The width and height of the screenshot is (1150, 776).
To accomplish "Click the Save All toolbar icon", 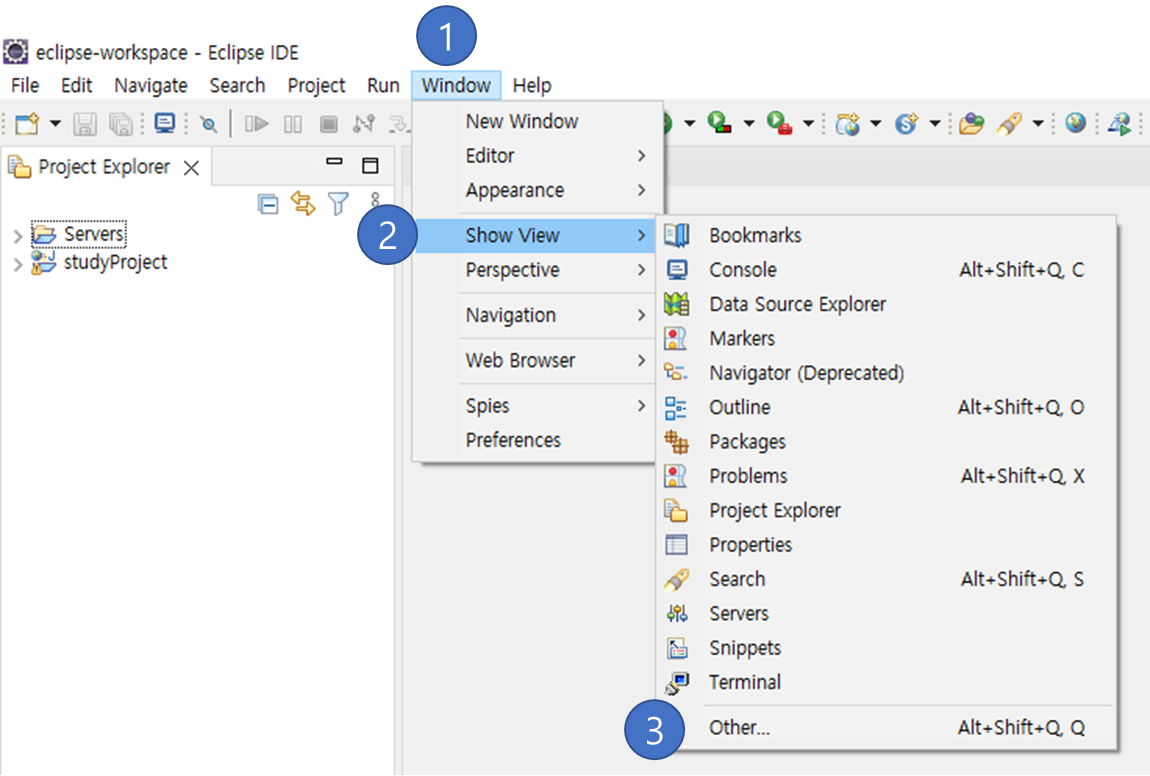I will pos(120,123).
